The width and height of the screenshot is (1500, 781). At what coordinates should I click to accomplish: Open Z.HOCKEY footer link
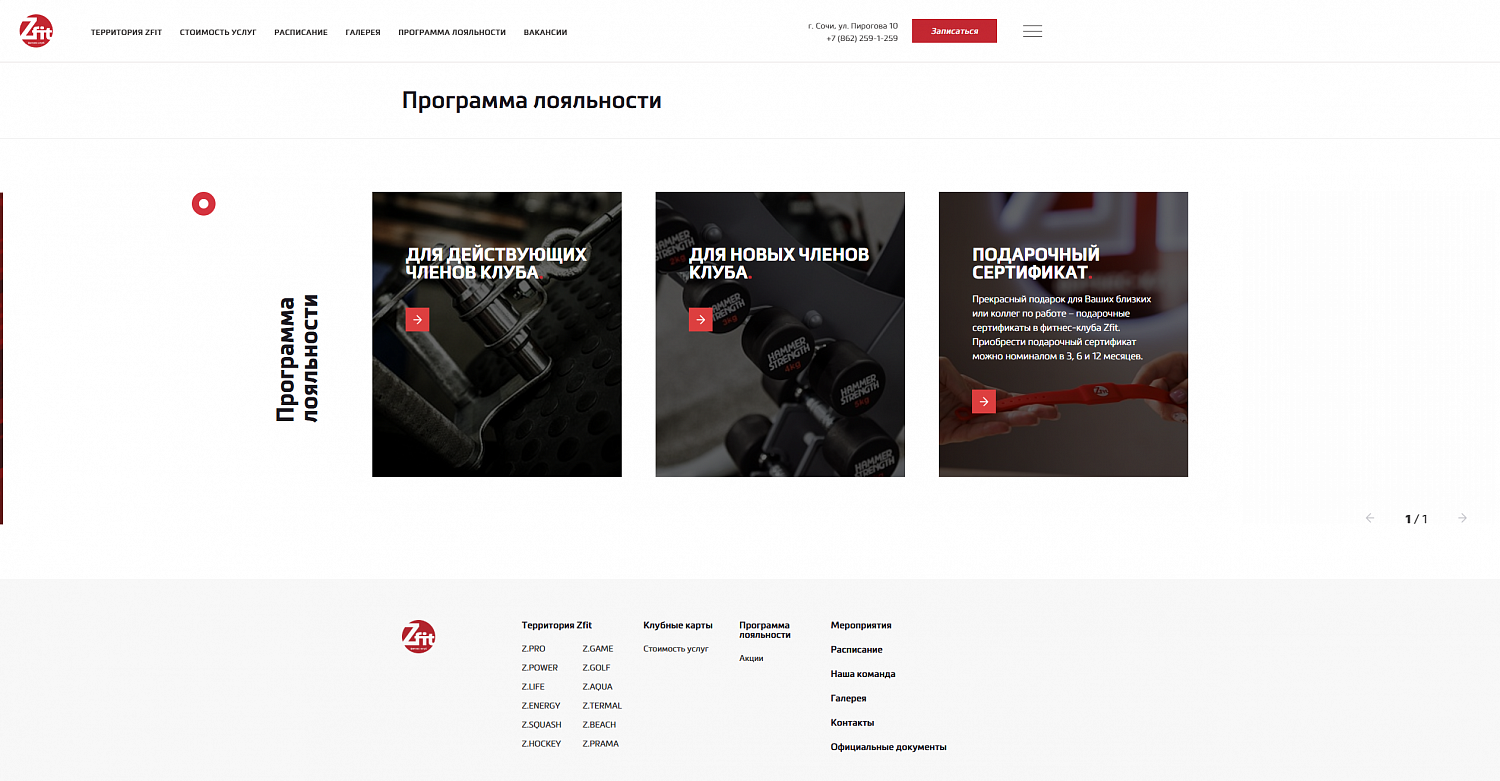[541, 744]
